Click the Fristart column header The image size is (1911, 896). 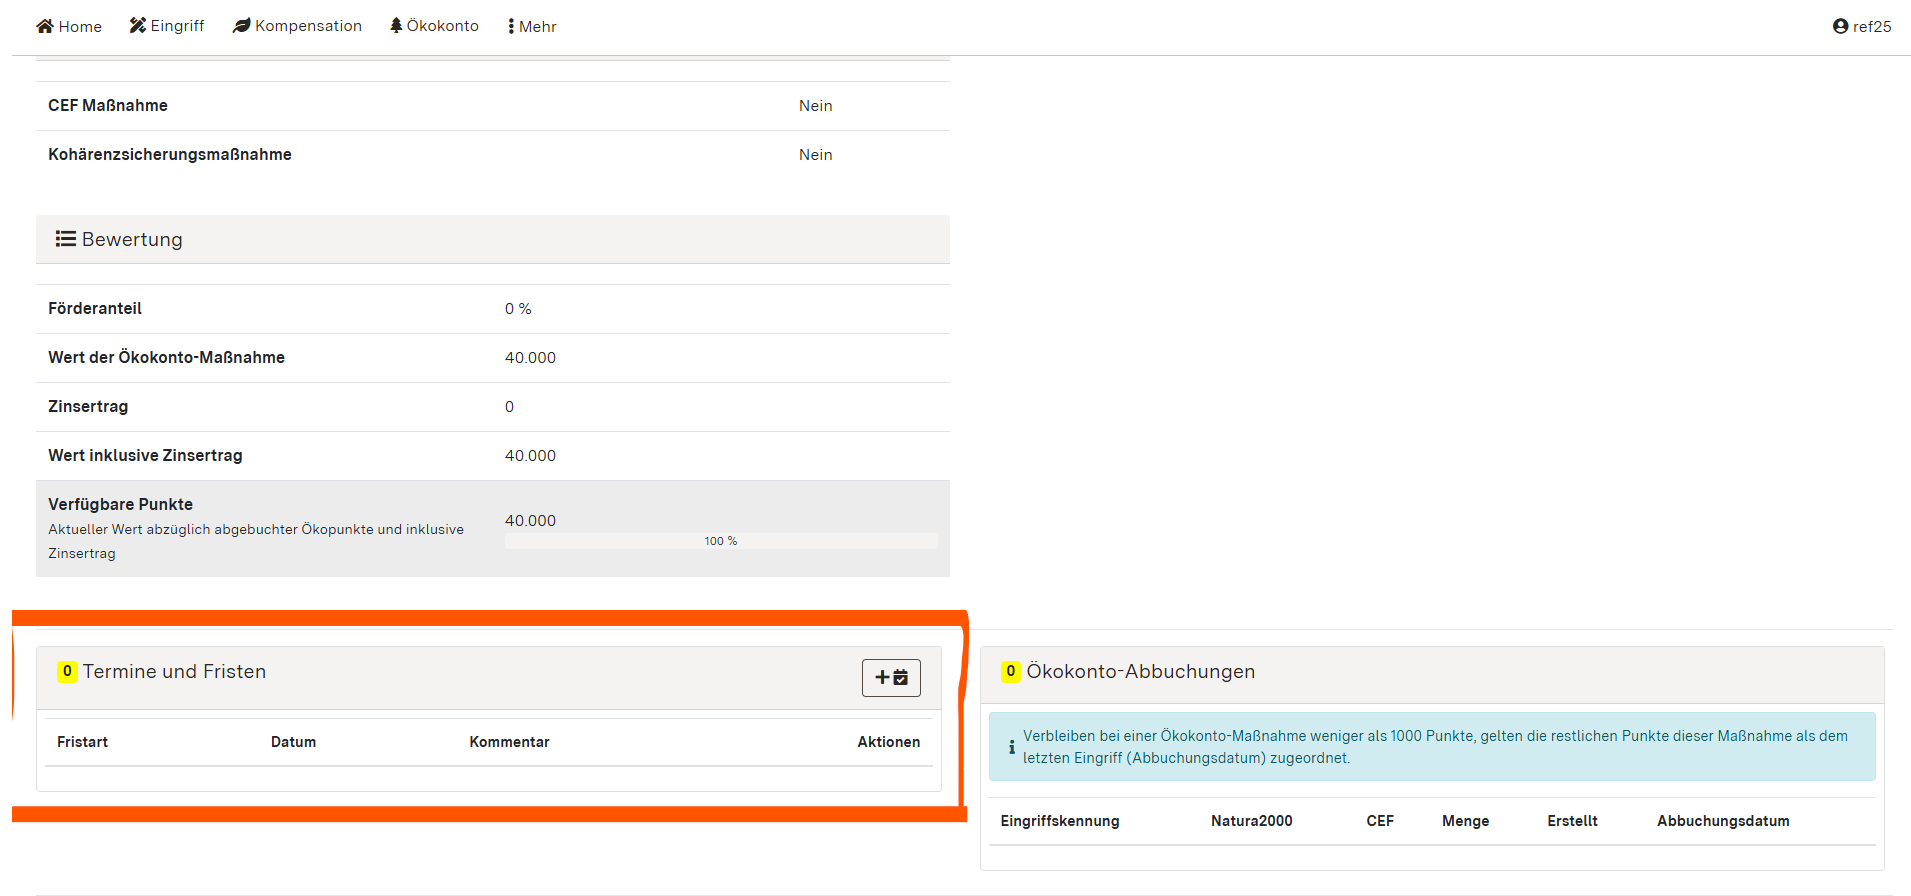(82, 742)
